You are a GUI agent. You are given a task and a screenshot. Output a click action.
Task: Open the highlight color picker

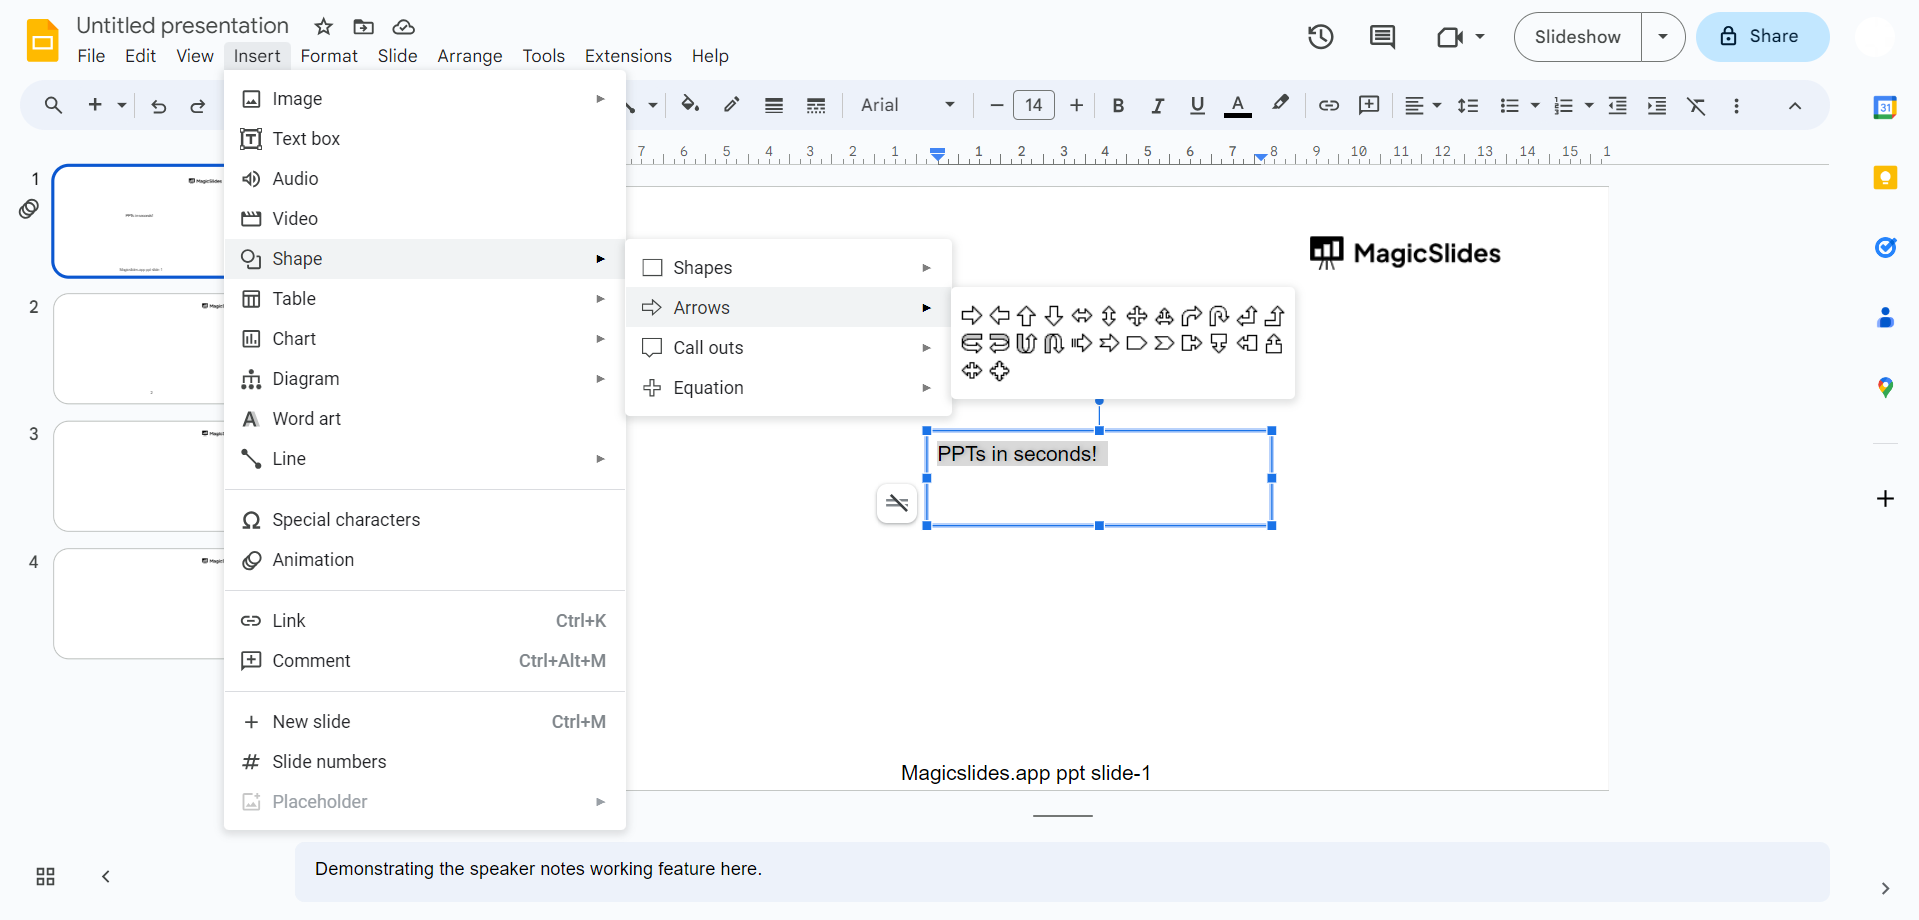[1280, 105]
